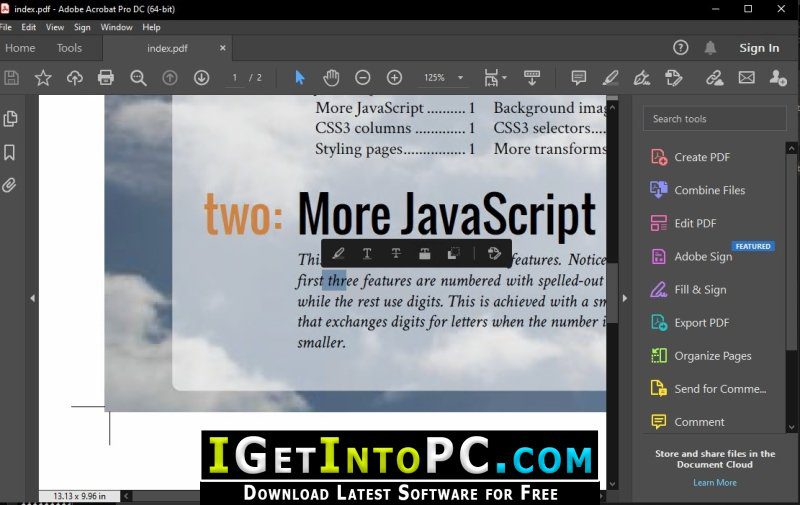Send file by email envelope icon

(746, 78)
